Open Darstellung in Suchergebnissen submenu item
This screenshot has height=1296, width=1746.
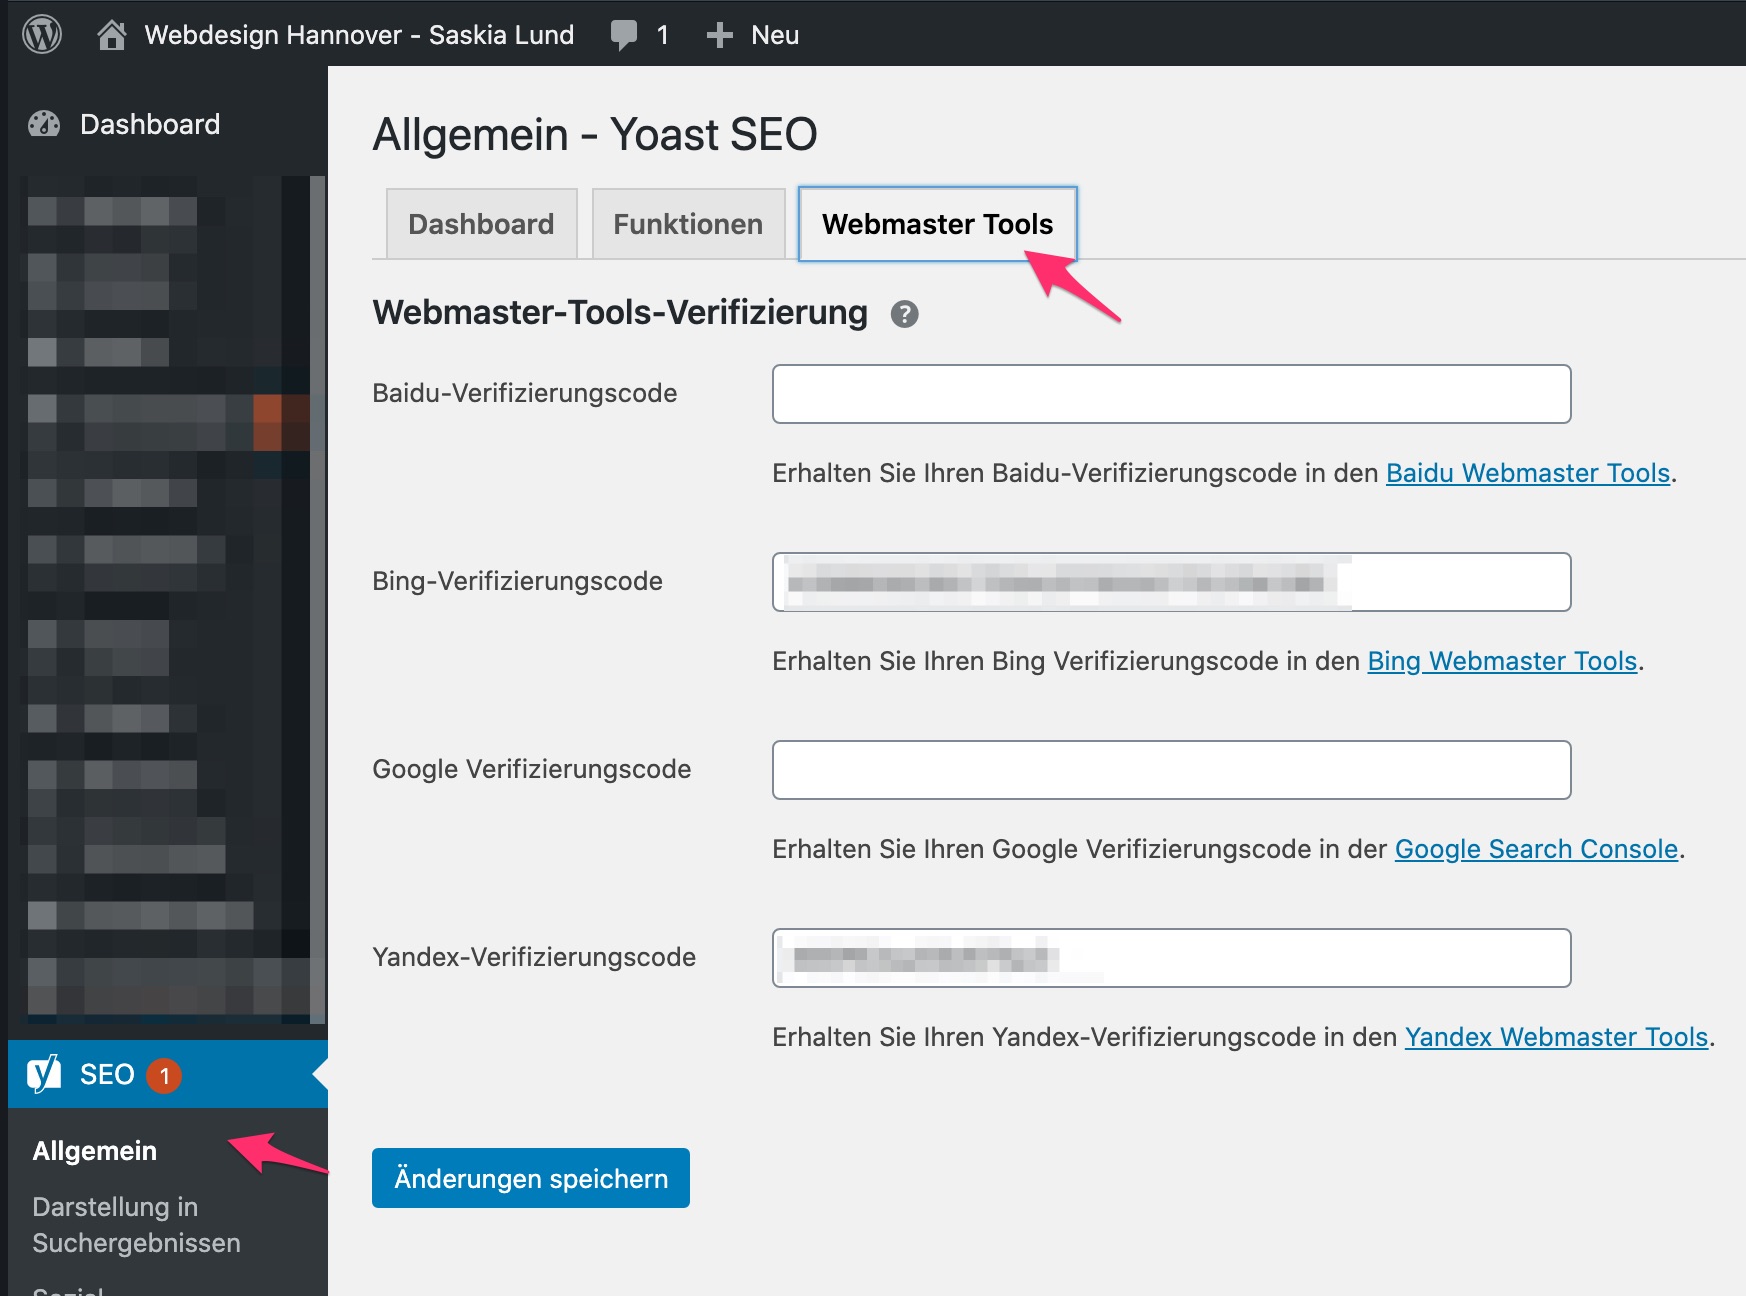point(137,1225)
